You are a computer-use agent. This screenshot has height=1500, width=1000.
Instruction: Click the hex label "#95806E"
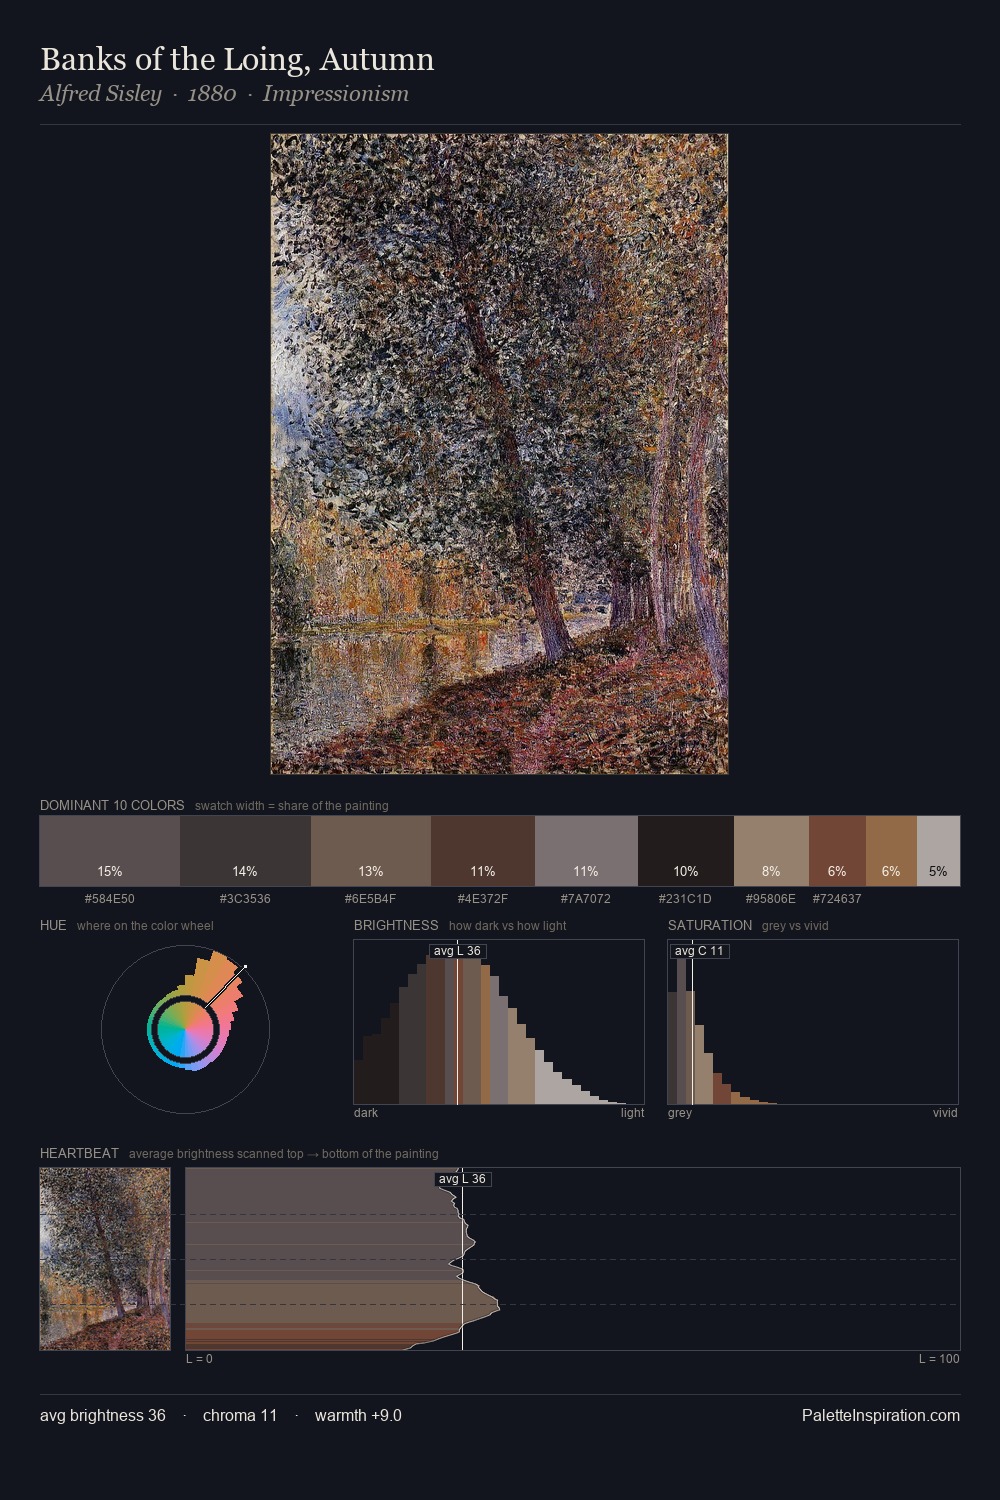point(771,899)
